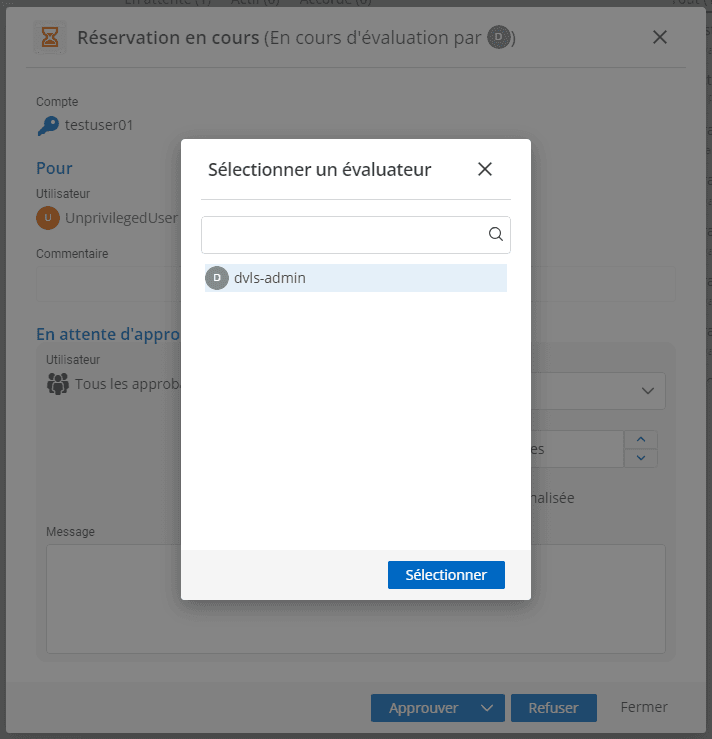Click the dvls-admin avatar circle

coord(217,278)
